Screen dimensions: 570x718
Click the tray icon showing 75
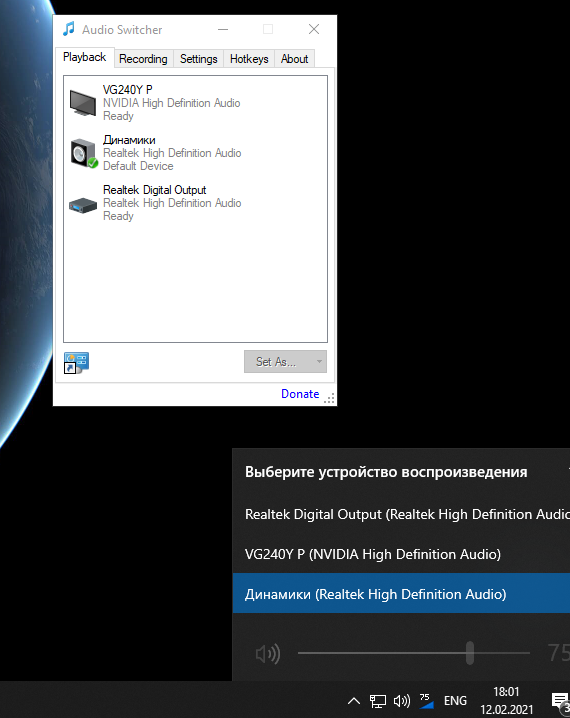tap(426, 701)
